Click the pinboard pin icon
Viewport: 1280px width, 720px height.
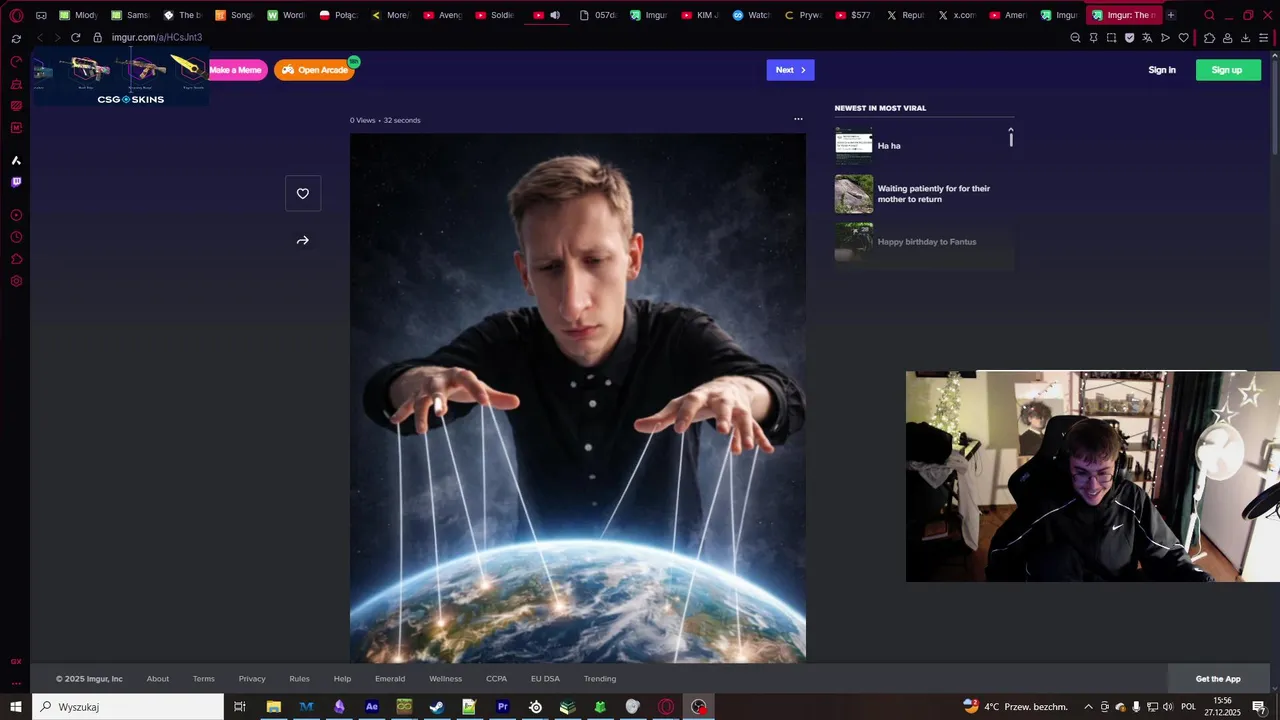1093,38
